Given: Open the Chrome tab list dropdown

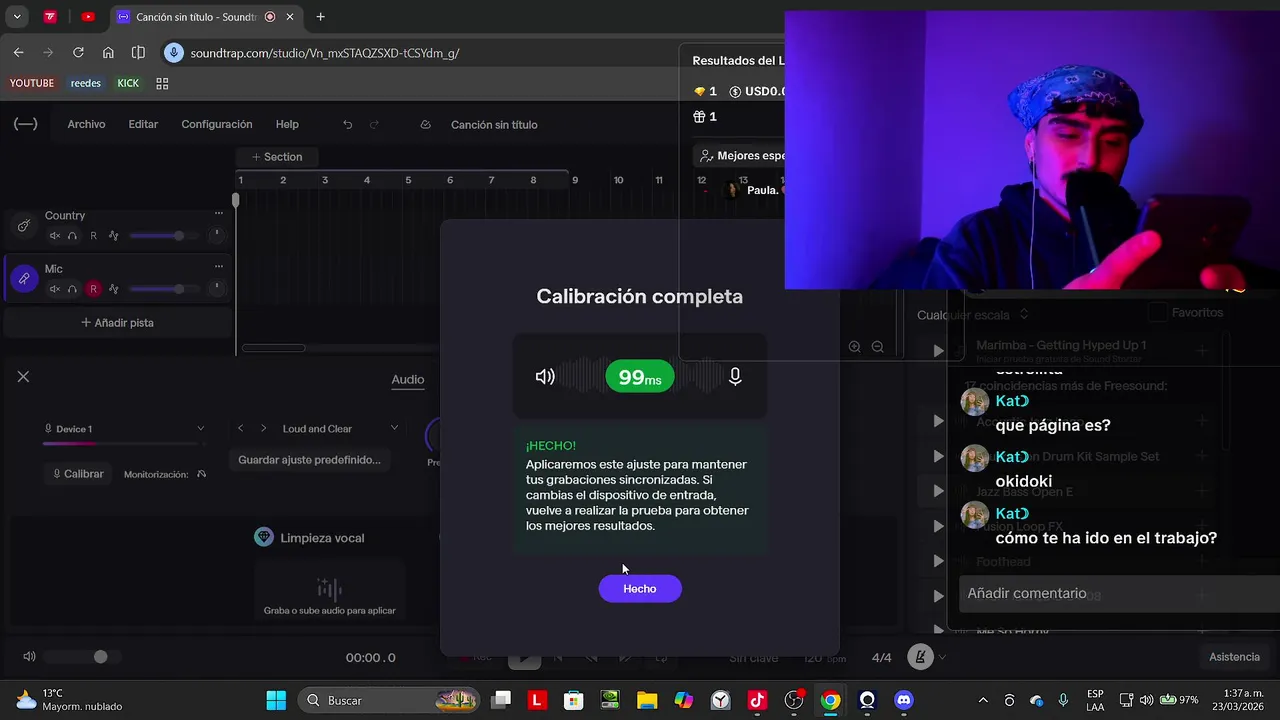Looking at the screenshot, I should (x=16, y=17).
